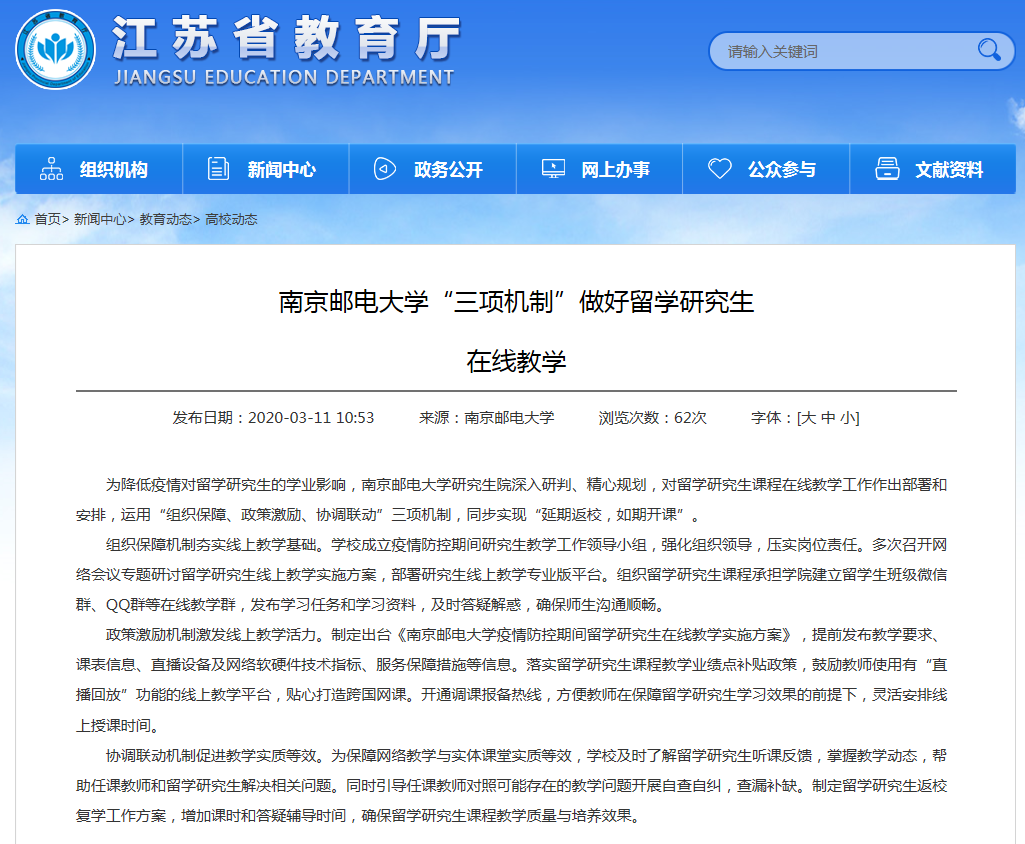Select the 政务公开 navigation tab

pyautogui.click(x=448, y=170)
